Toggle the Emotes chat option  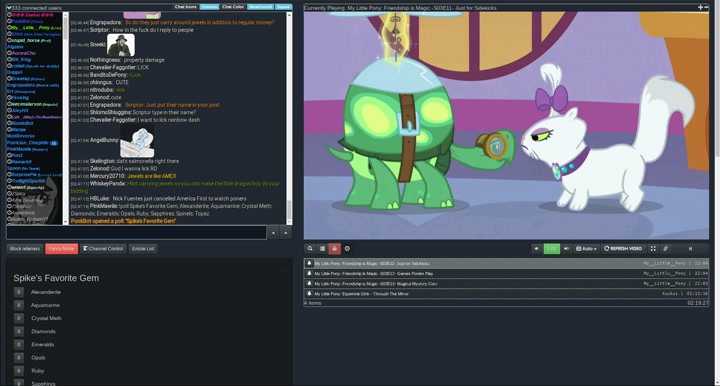[209, 7]
